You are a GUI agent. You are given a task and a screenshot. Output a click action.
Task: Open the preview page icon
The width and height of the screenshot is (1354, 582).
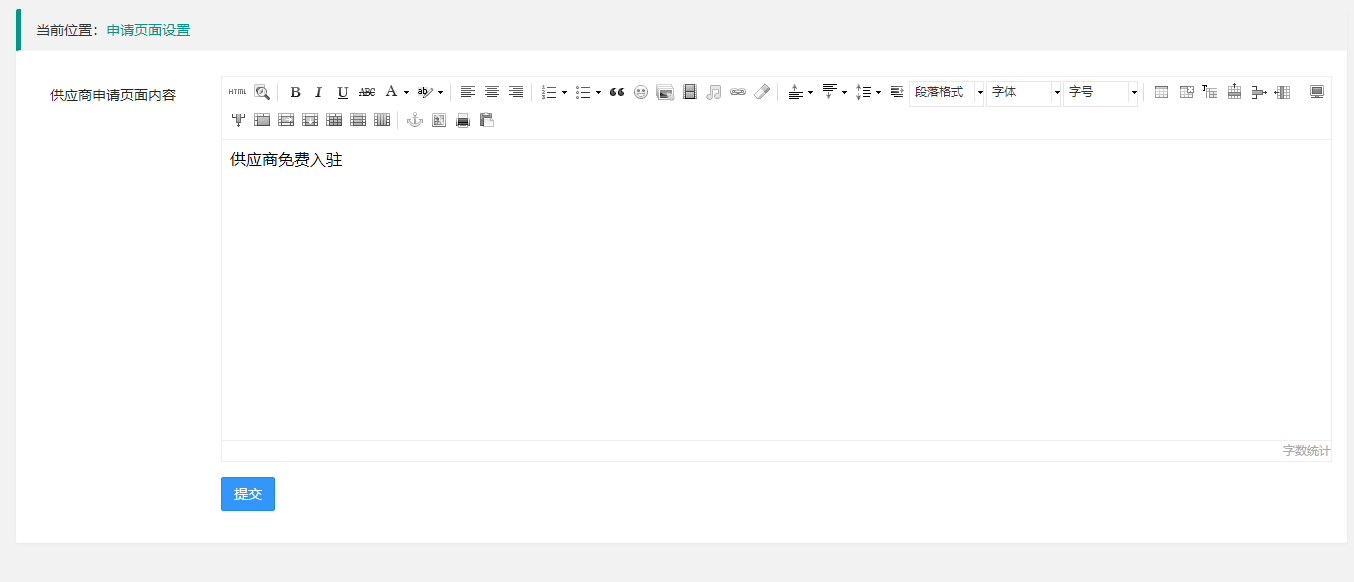(438, 120)
